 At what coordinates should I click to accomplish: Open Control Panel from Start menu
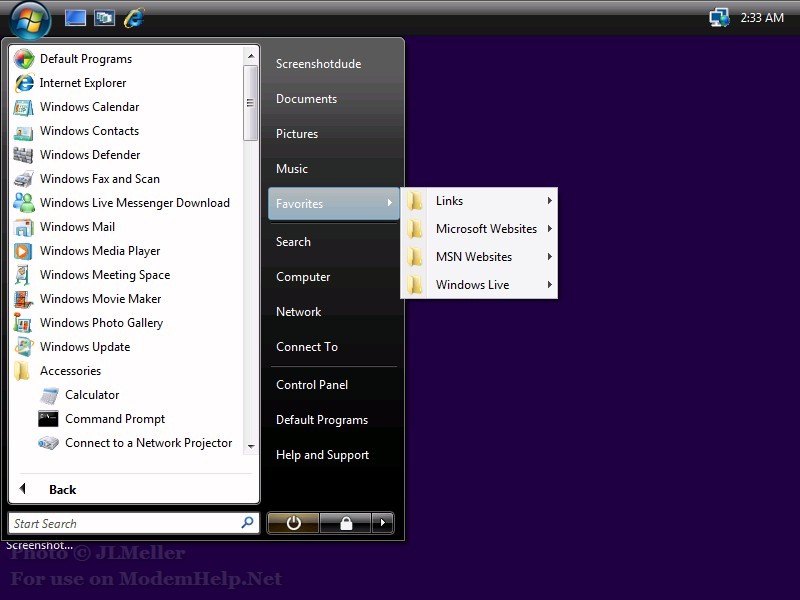coord(312,385)
